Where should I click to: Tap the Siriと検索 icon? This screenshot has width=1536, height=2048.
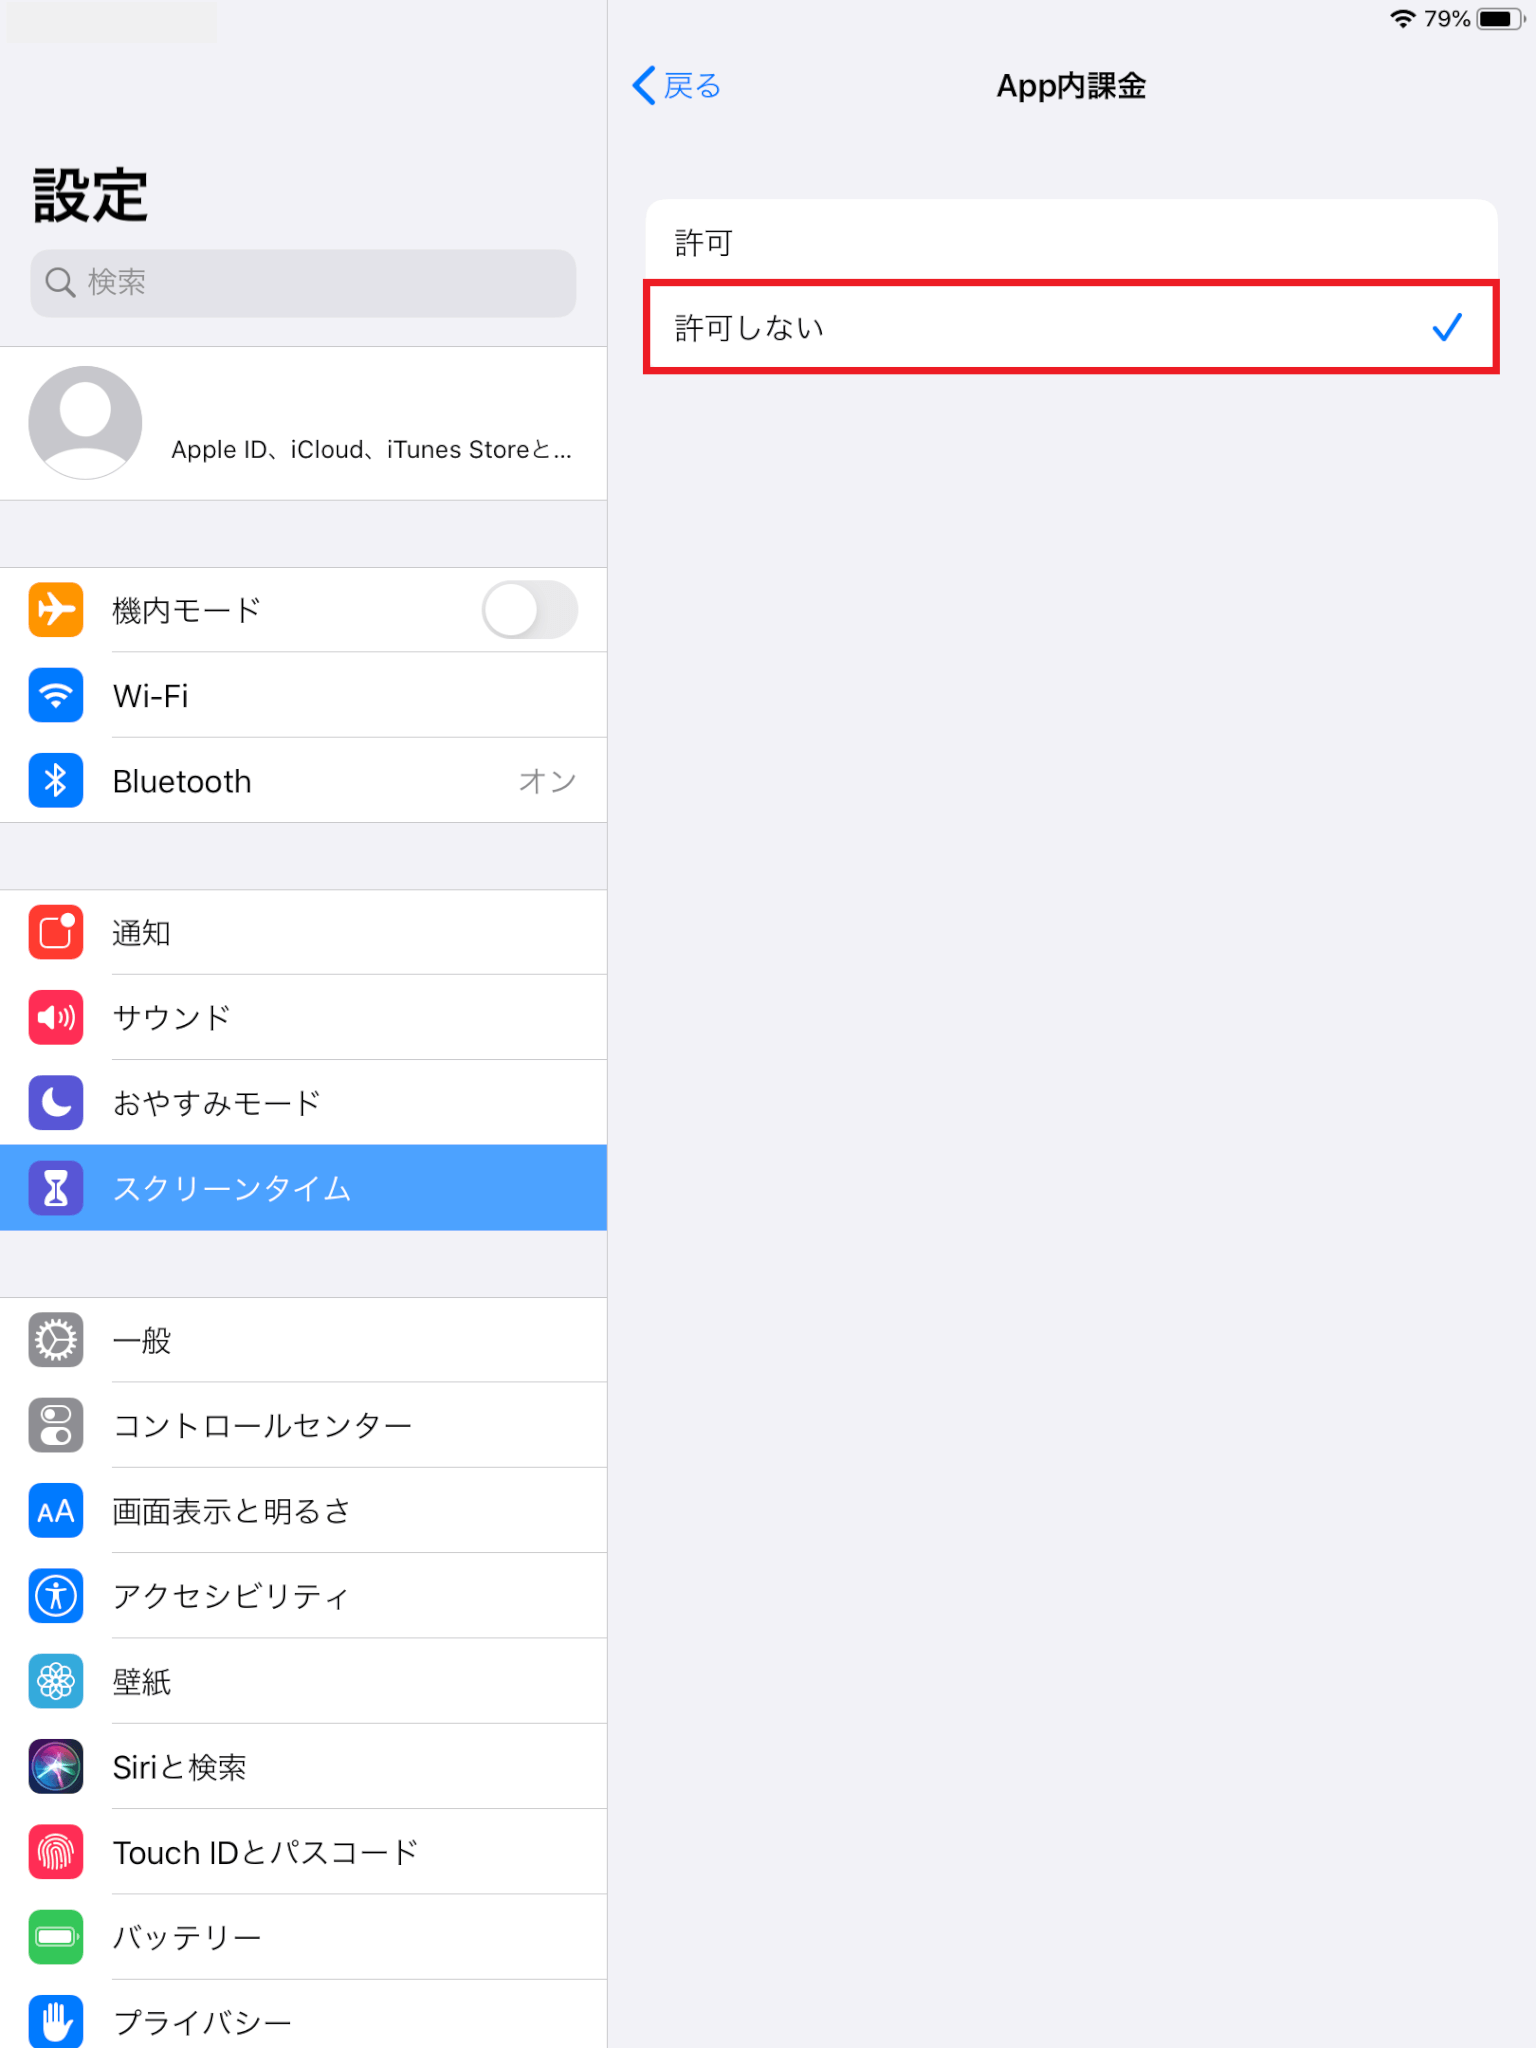(x=56, y=1767)
